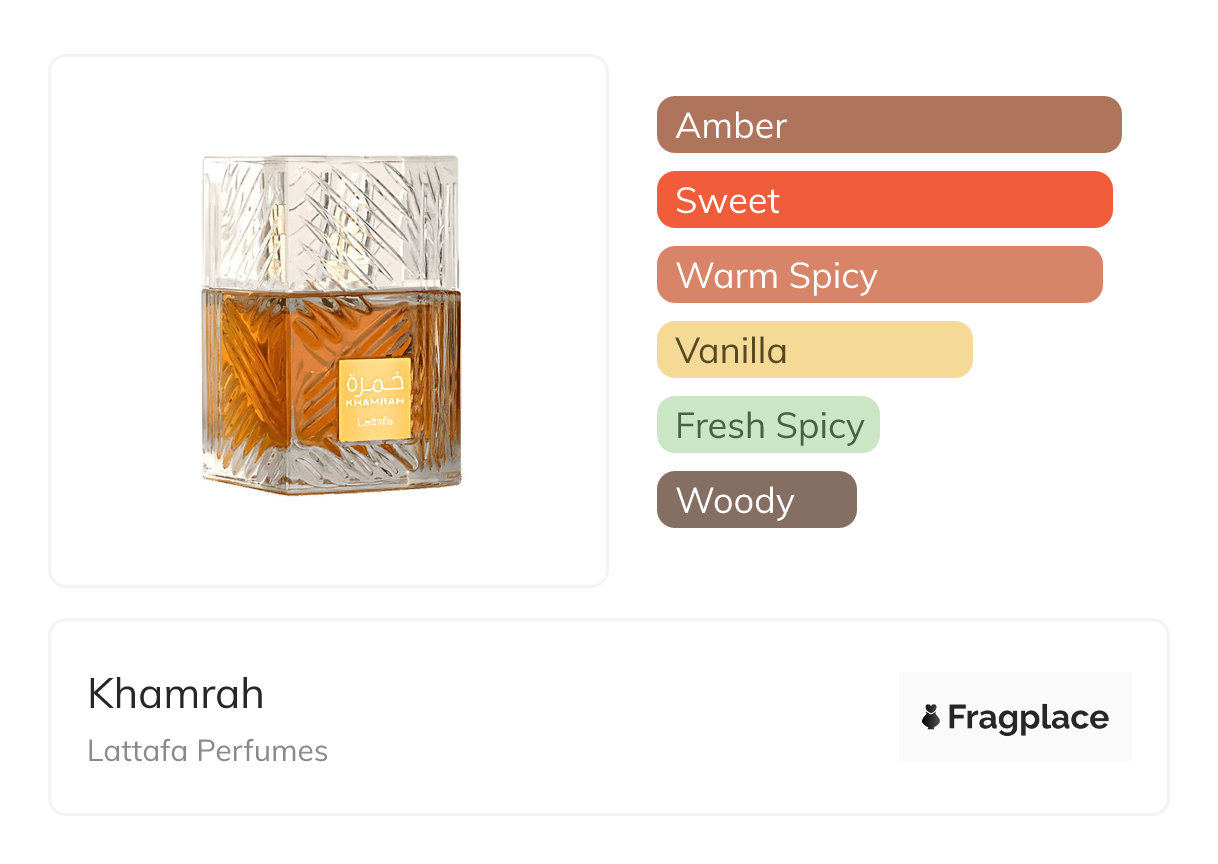Pick the Vanilla accord bar
The width and height of the screenshot is (1218, 864).
pos(814,350)
